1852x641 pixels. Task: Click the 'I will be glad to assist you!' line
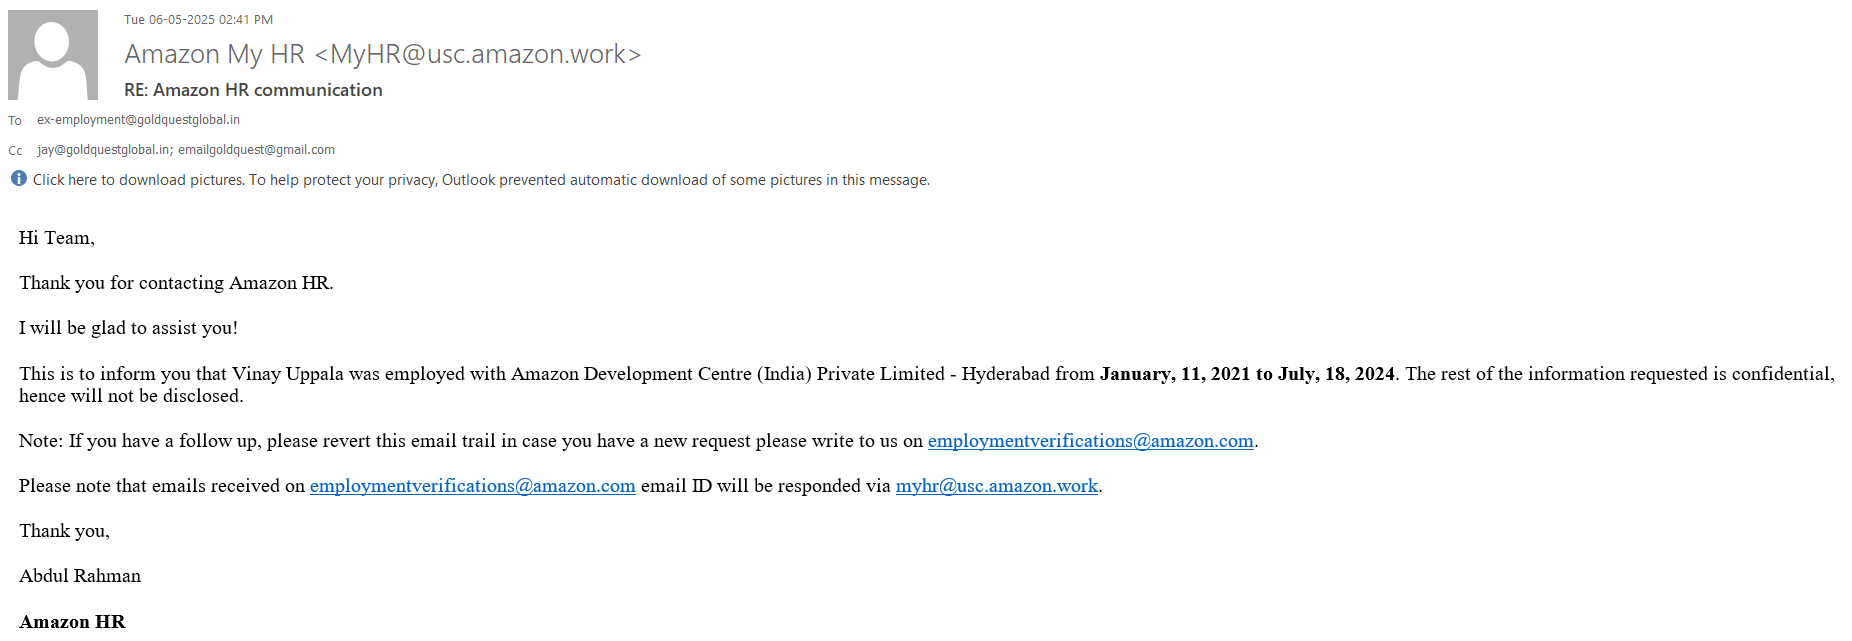tap(128, 328)
